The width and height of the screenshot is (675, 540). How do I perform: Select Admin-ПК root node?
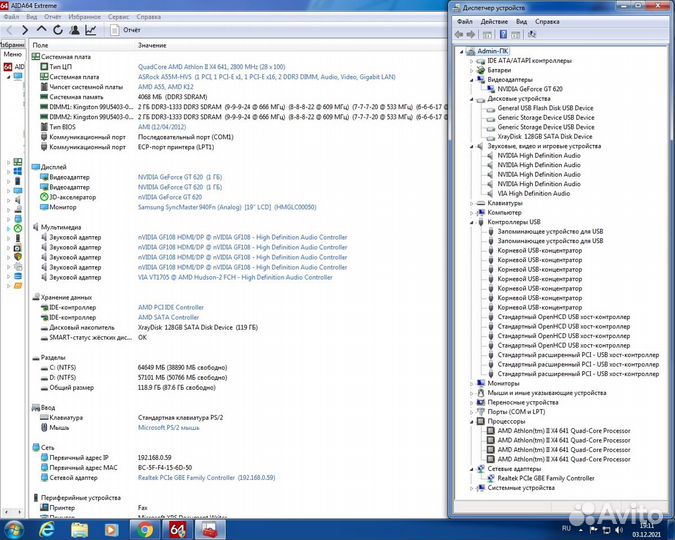tap(492, 51)
